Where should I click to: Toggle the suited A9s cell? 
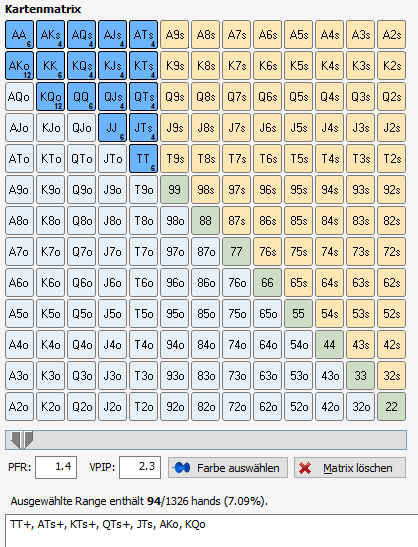click(x=174, y=35)
